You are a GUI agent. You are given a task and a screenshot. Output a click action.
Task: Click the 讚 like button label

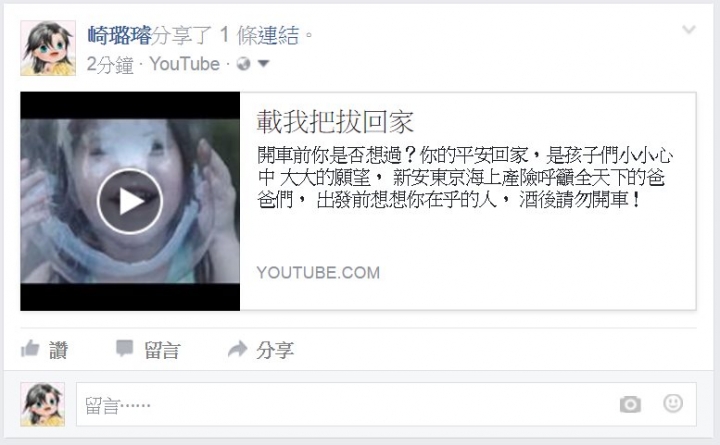tap(58, 350)
